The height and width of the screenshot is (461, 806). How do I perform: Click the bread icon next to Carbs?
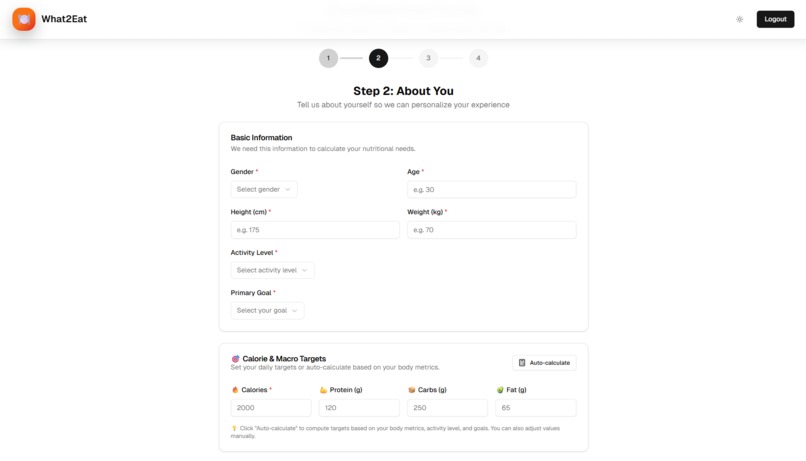[411, 390]
